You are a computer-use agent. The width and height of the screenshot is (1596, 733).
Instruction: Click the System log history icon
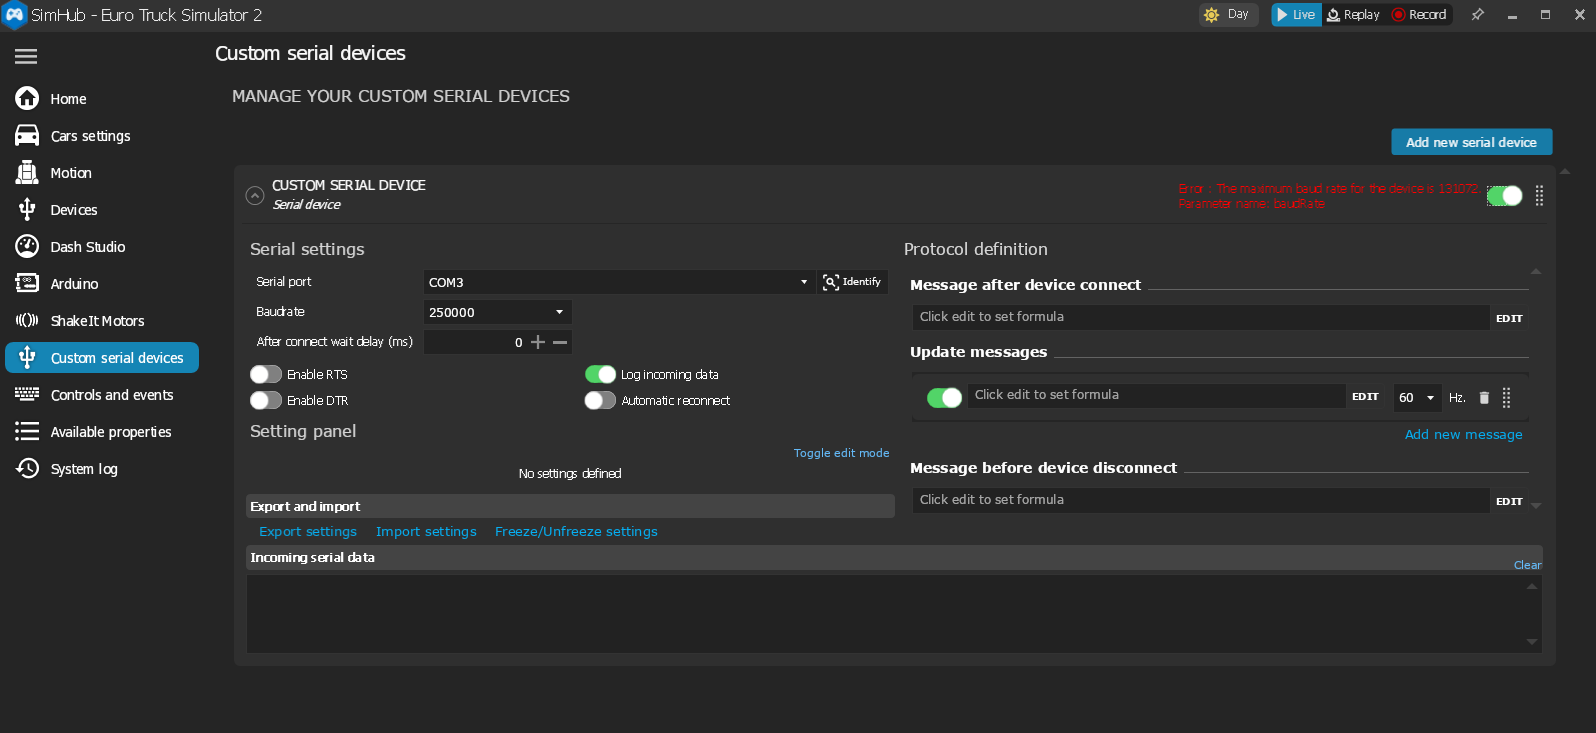27,468
